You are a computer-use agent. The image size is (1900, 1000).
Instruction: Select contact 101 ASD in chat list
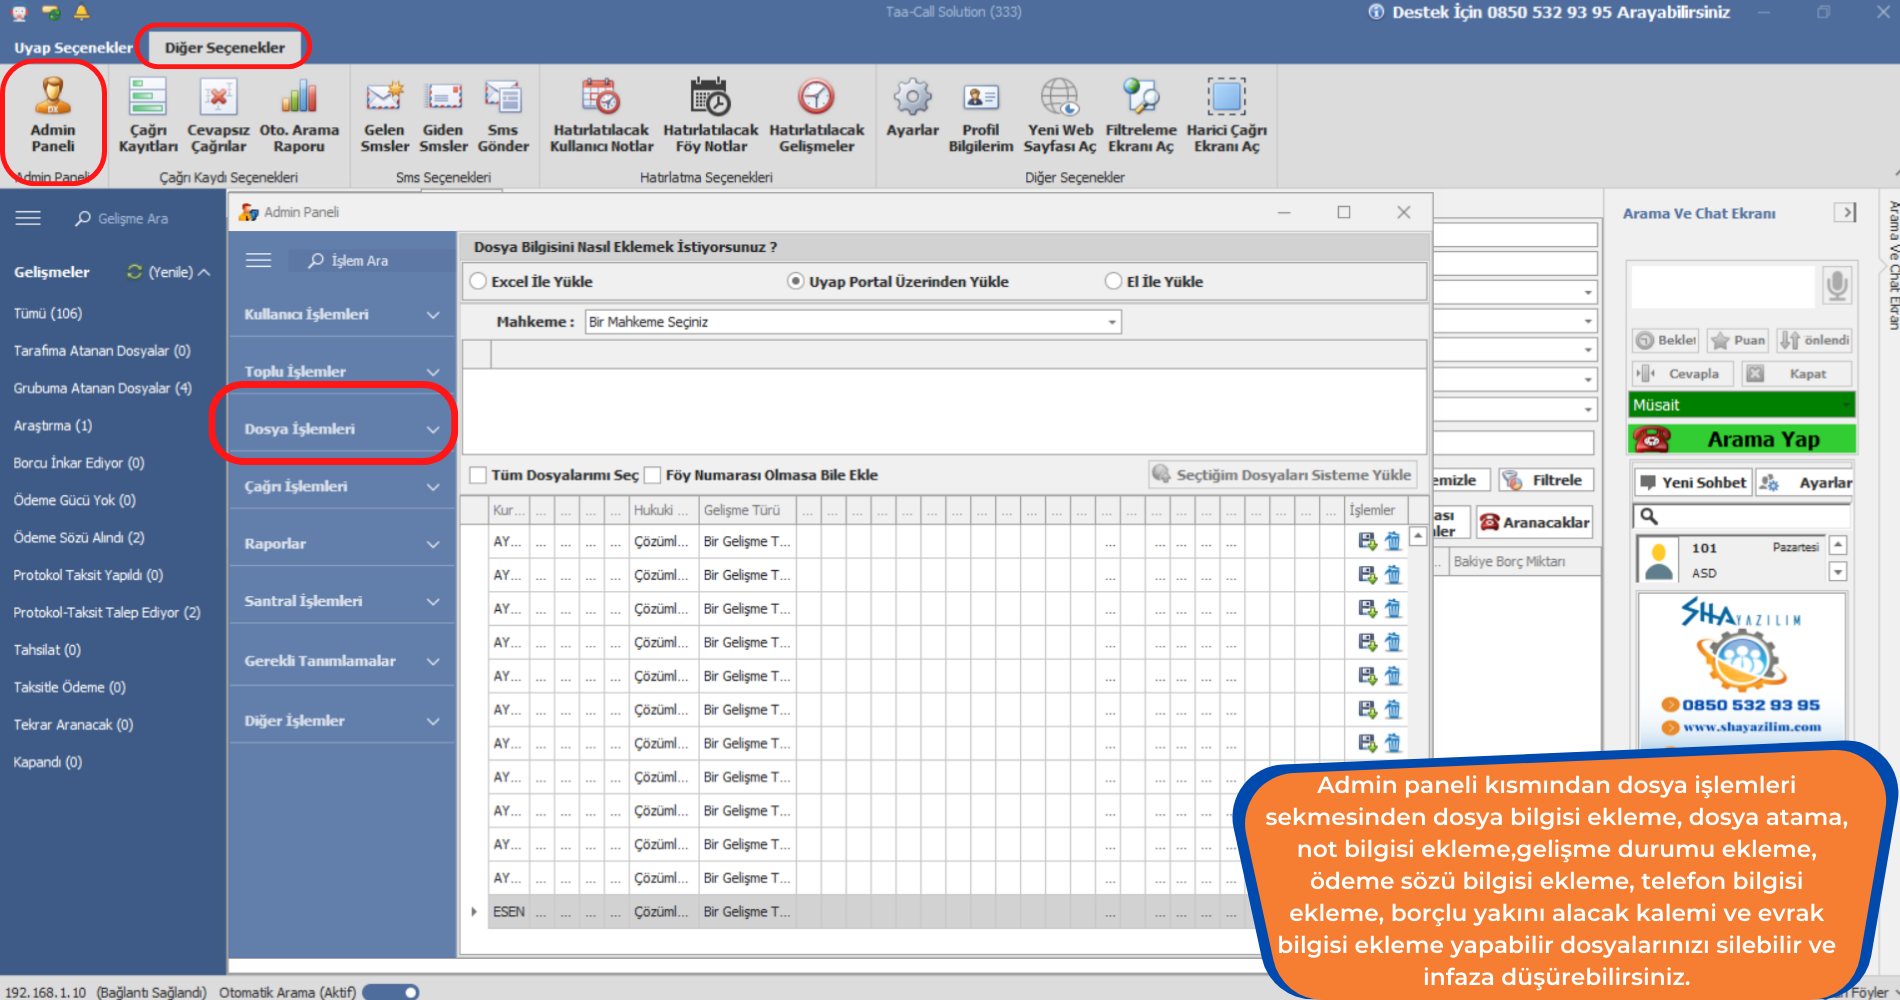coord(1733,560)
